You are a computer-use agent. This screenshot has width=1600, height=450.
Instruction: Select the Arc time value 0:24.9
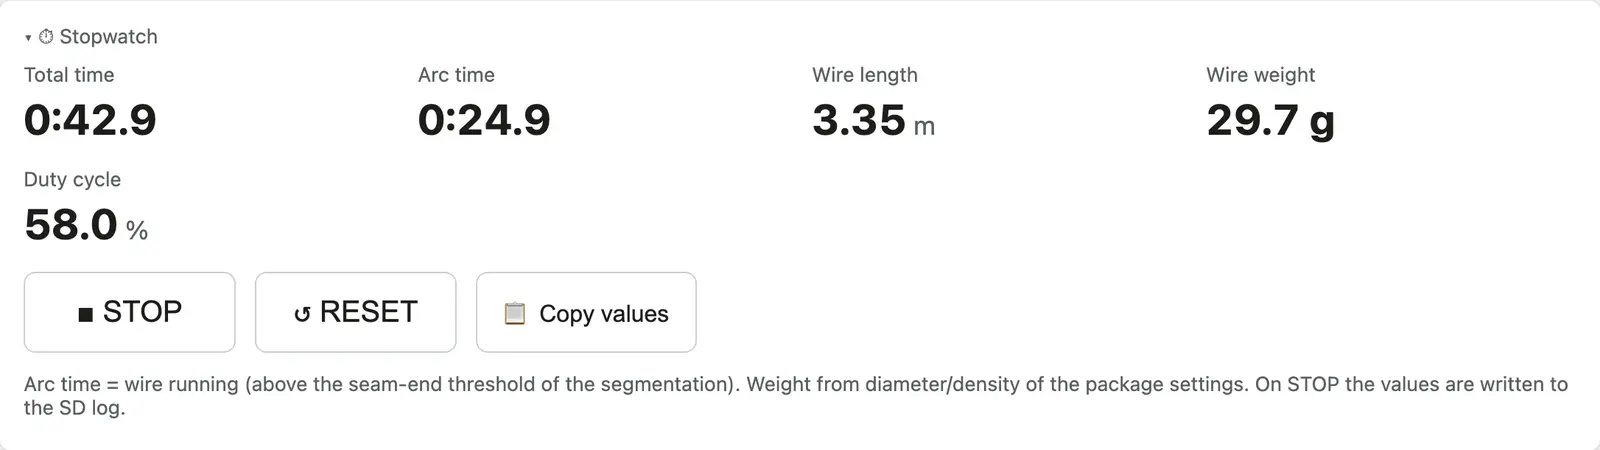[x=484, y=120]
